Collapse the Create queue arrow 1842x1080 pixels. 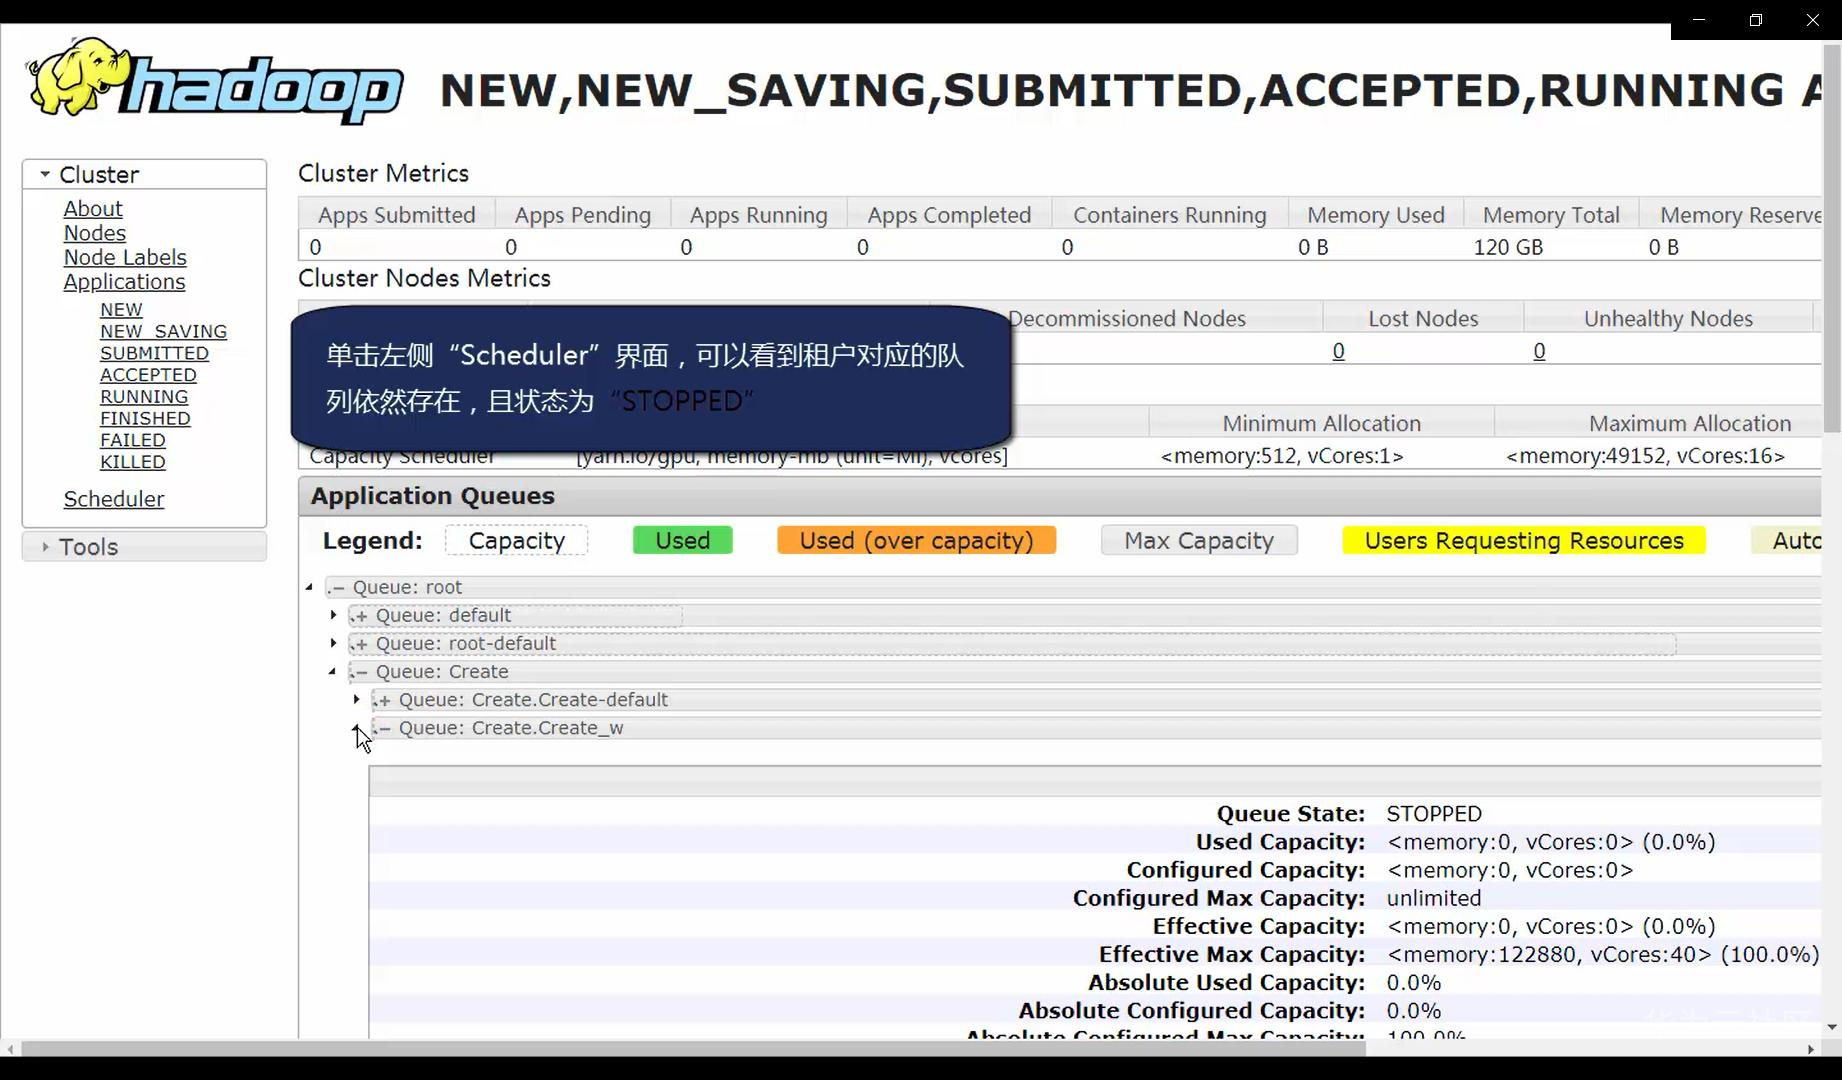[x=333, y=671]
